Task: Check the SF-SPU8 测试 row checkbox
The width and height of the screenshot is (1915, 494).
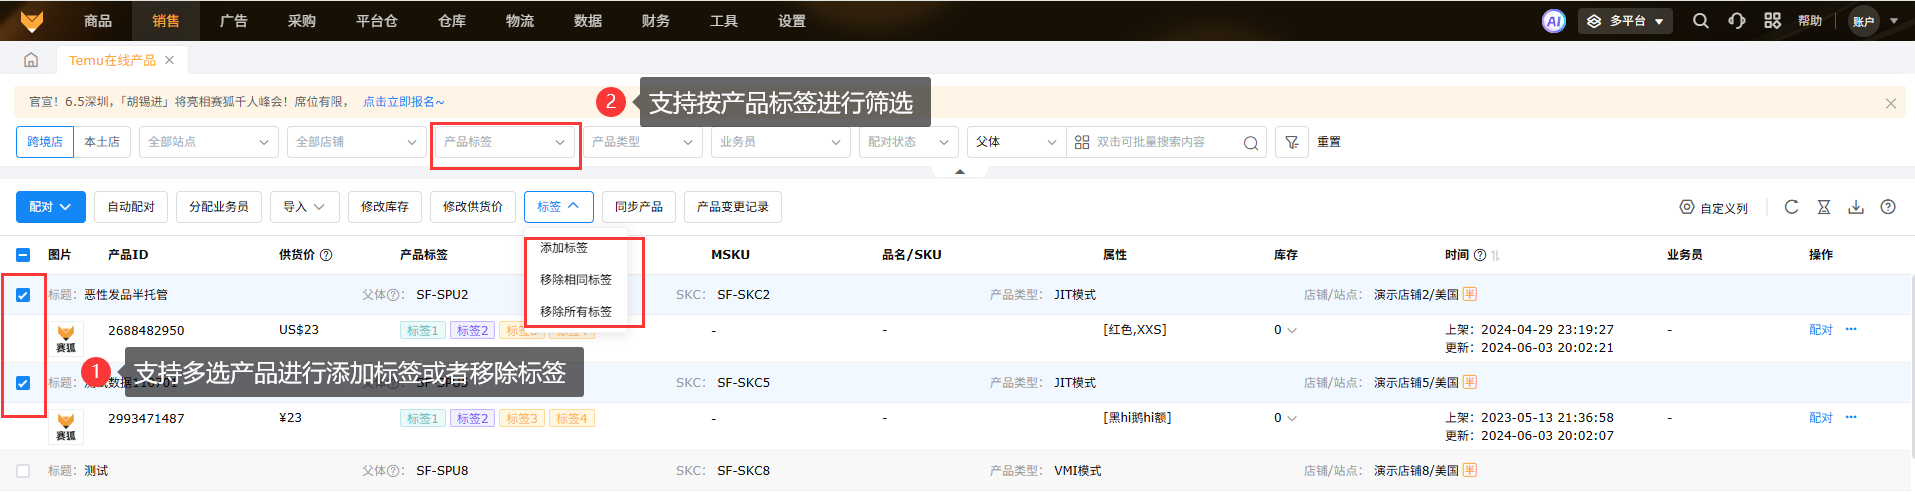Action: pos(23,471)
